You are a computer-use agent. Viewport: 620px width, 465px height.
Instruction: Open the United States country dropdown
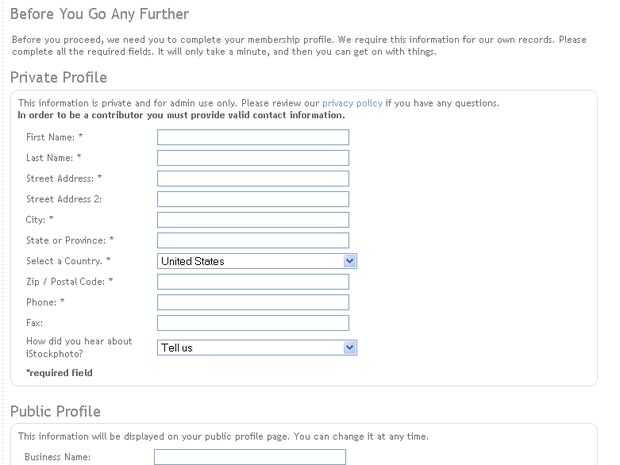[257, 261]
